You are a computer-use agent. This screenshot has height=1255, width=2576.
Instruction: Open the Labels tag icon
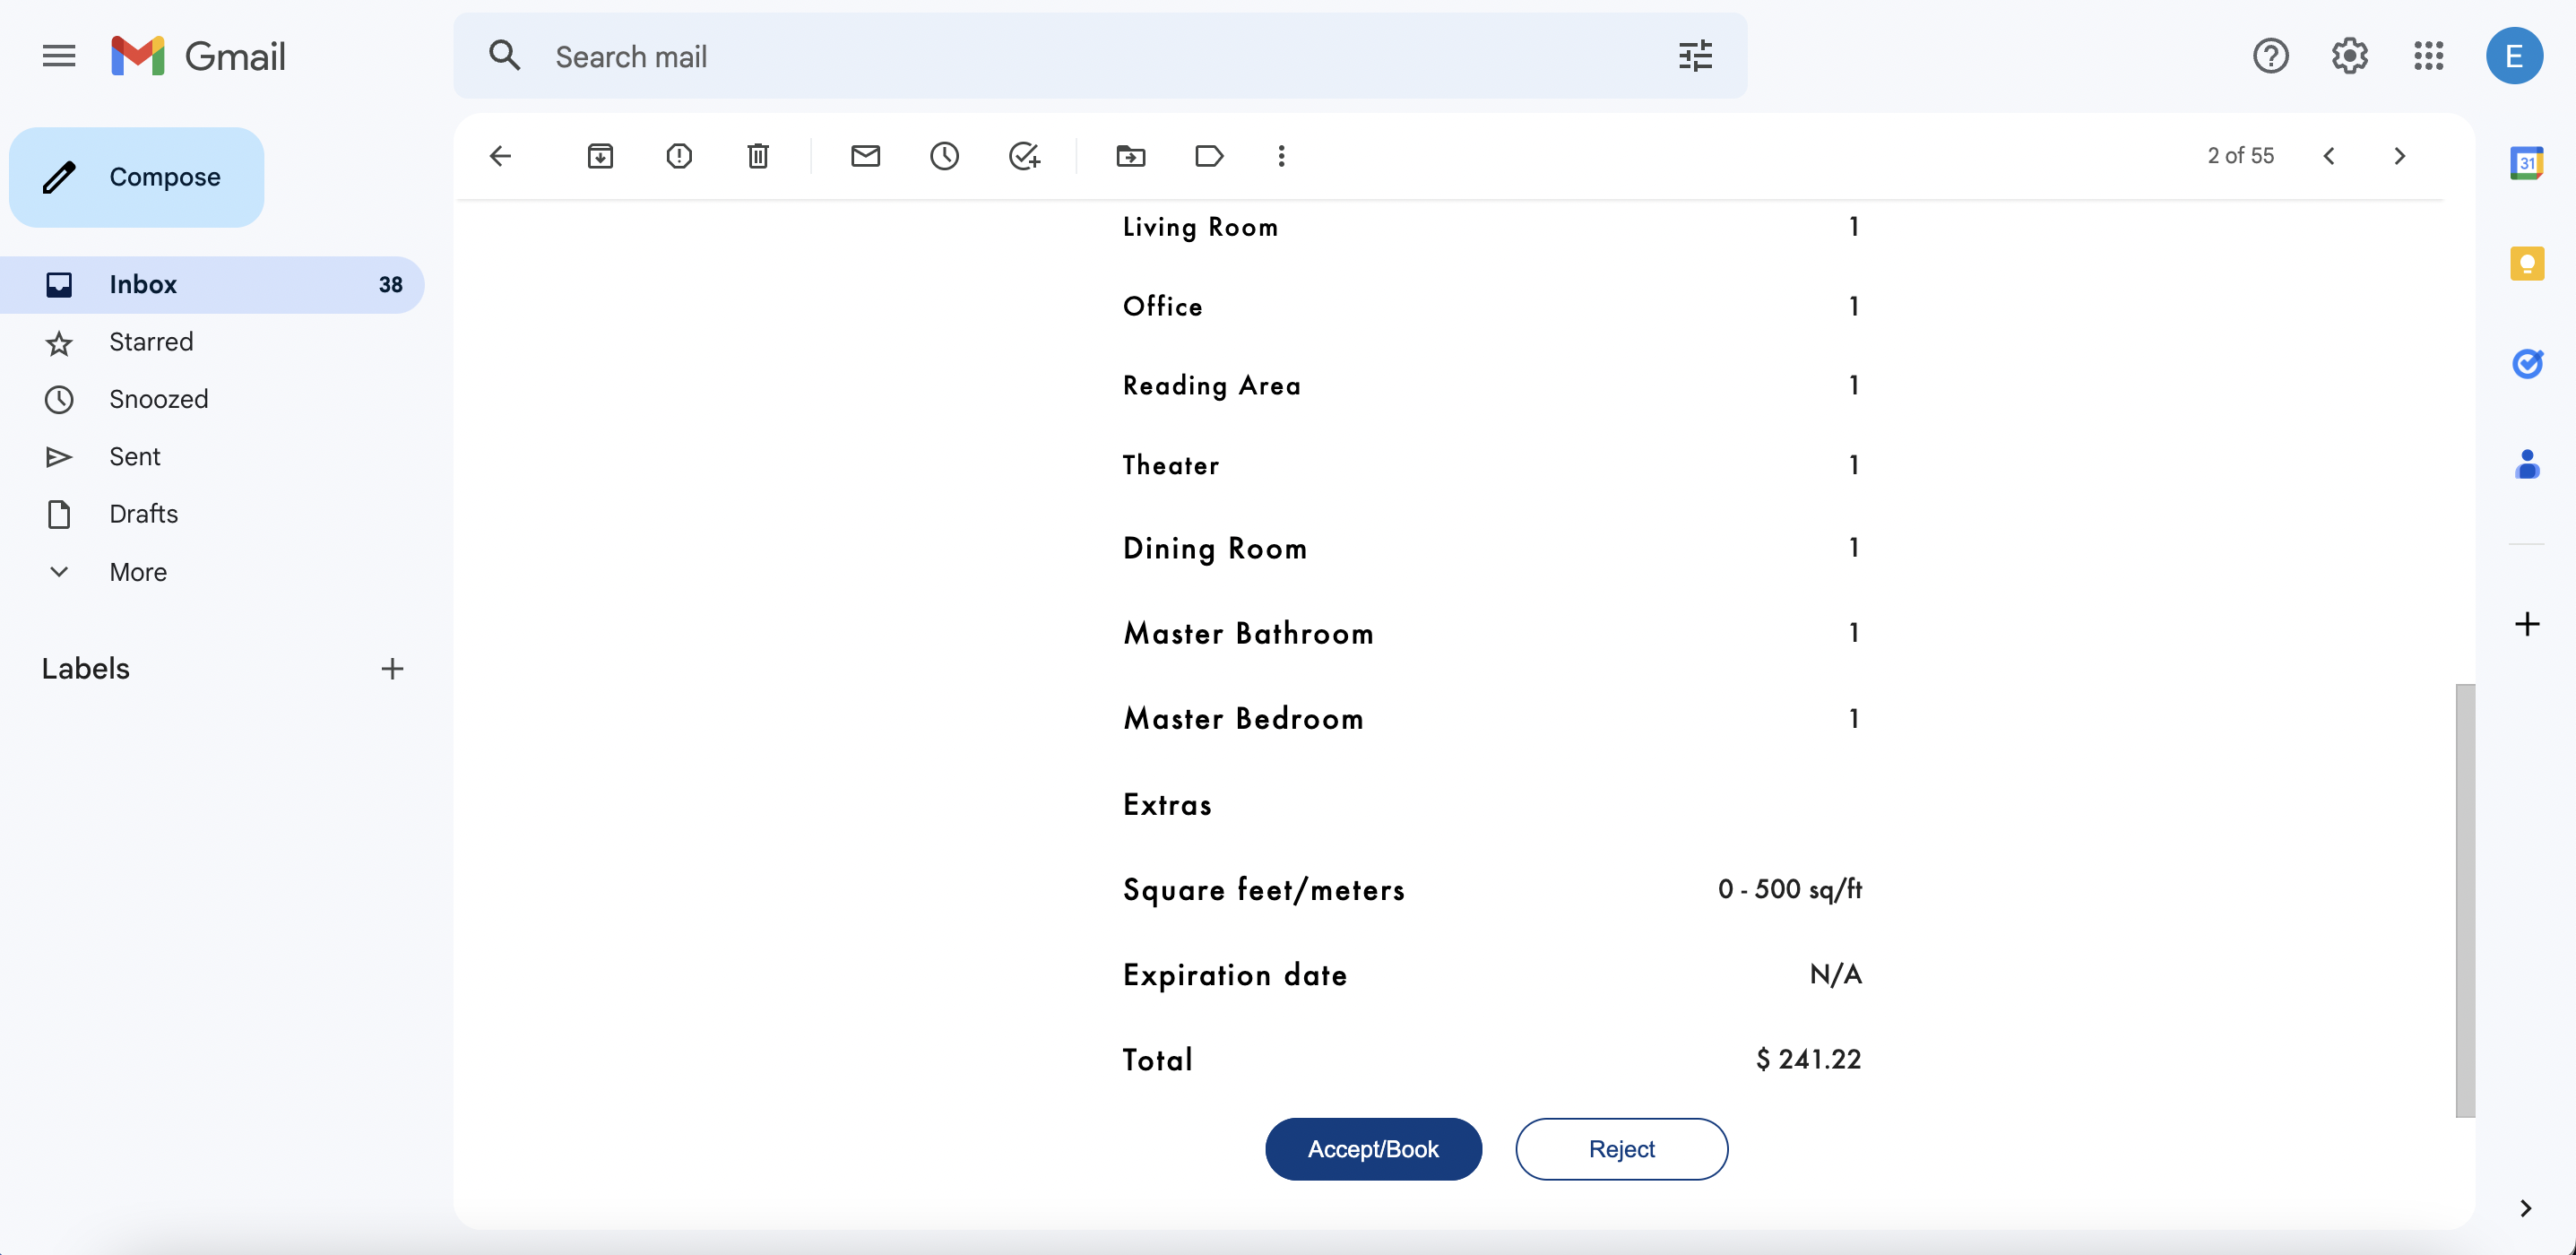(1209, 156)
